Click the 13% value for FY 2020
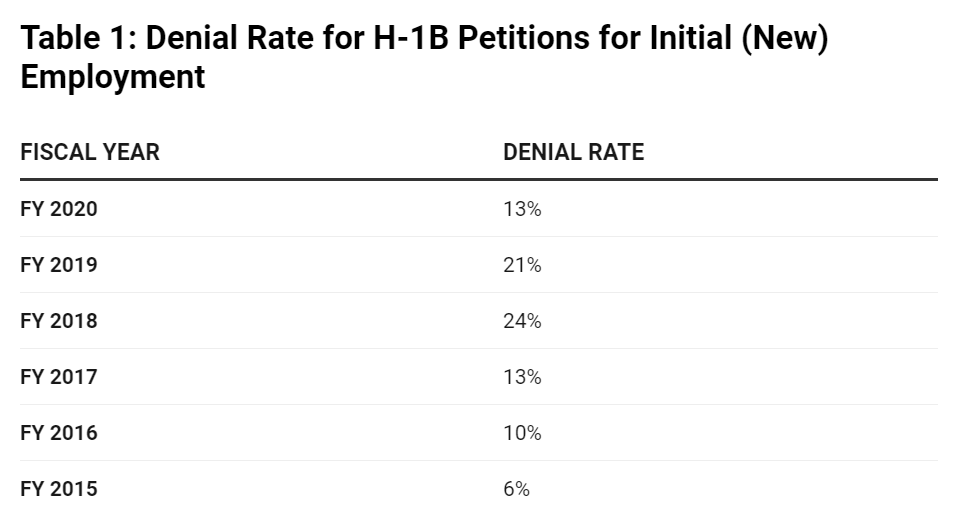This screenshot has height=523, width=961. pyautogui.click(x=522, y=209)
